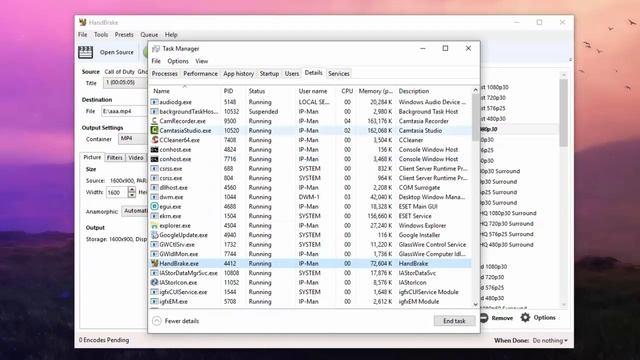Switch to the Startup tab
This screenshot has width=640, height=360.
269,73
